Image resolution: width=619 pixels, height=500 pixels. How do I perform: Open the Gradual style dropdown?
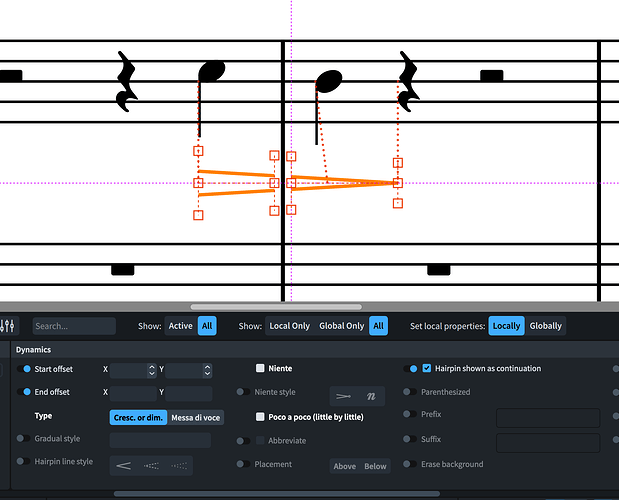160,440
